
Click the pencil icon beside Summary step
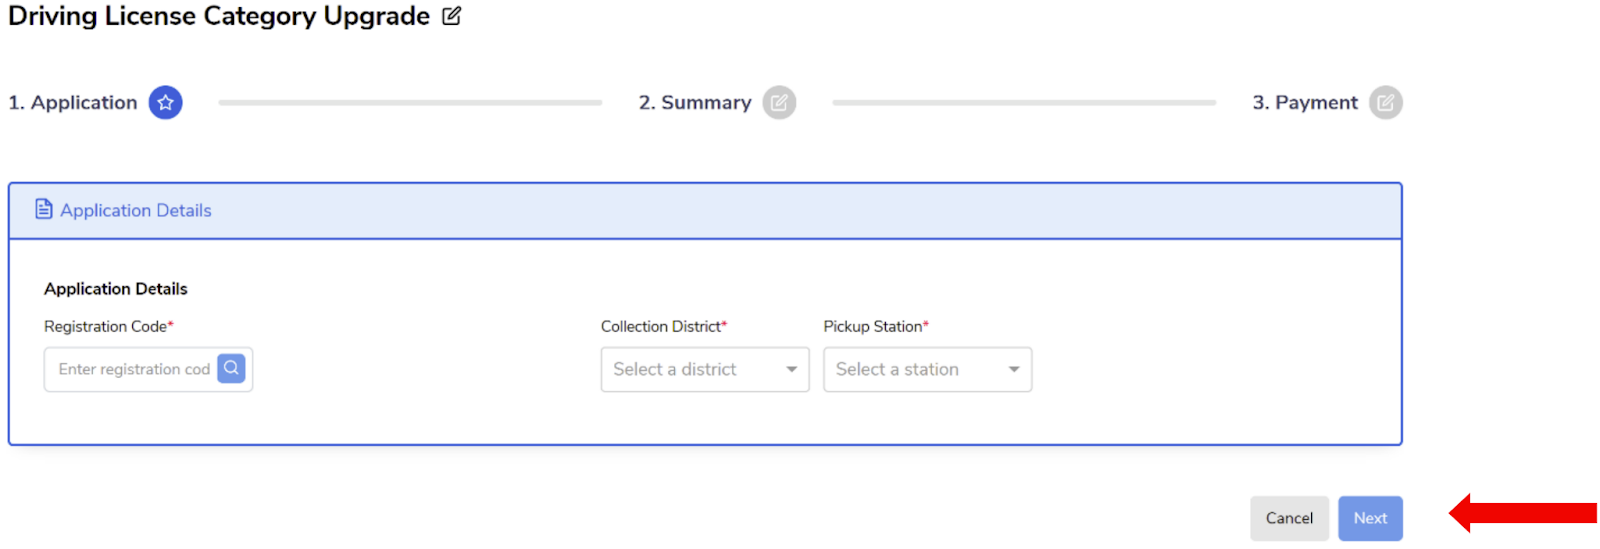(x=779, y=102)
